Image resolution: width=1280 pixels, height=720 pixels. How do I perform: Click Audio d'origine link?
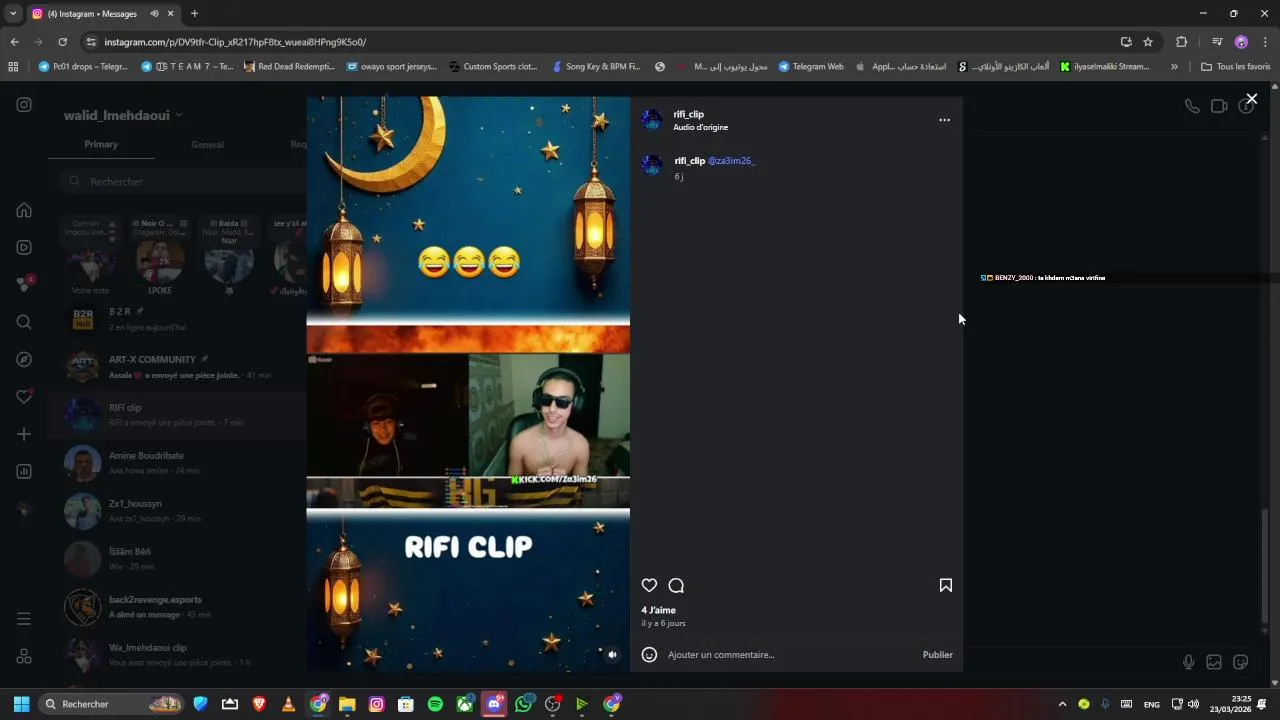[x=700, y=127]
